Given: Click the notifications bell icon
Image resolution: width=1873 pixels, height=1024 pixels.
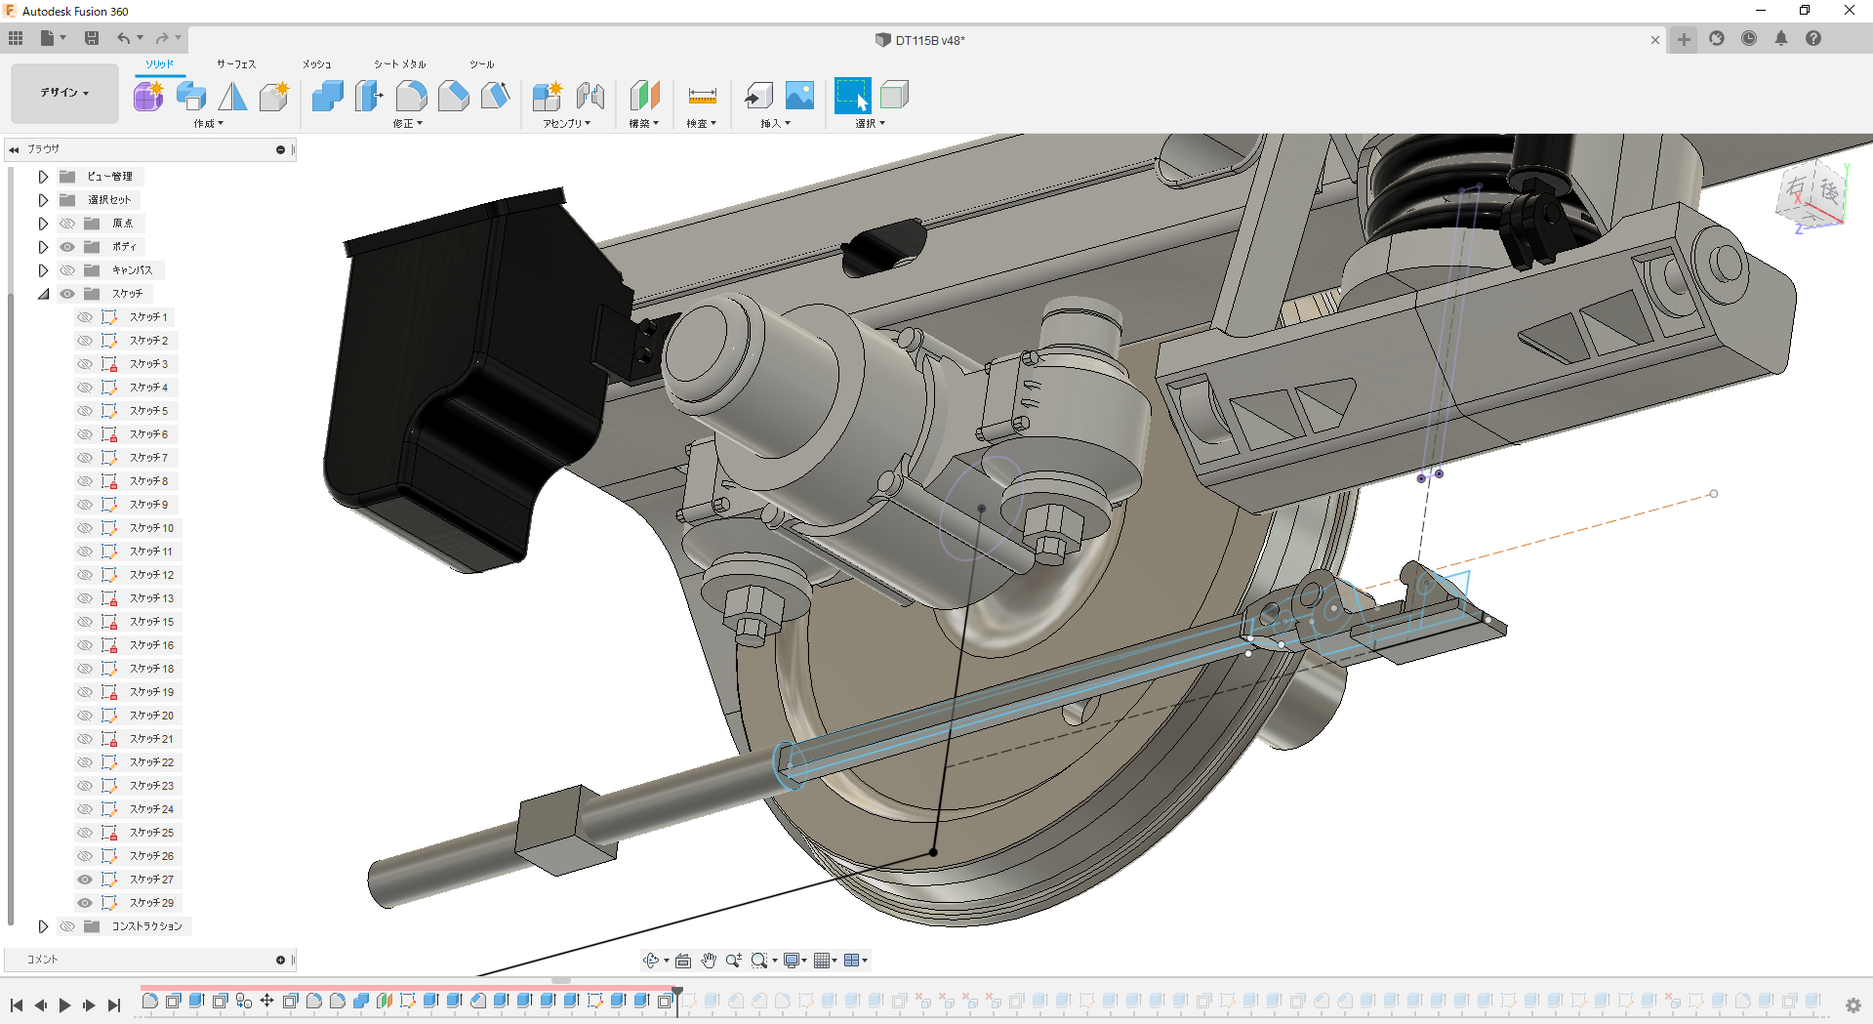Looking at the screenshot, I should coord(1781,38).
